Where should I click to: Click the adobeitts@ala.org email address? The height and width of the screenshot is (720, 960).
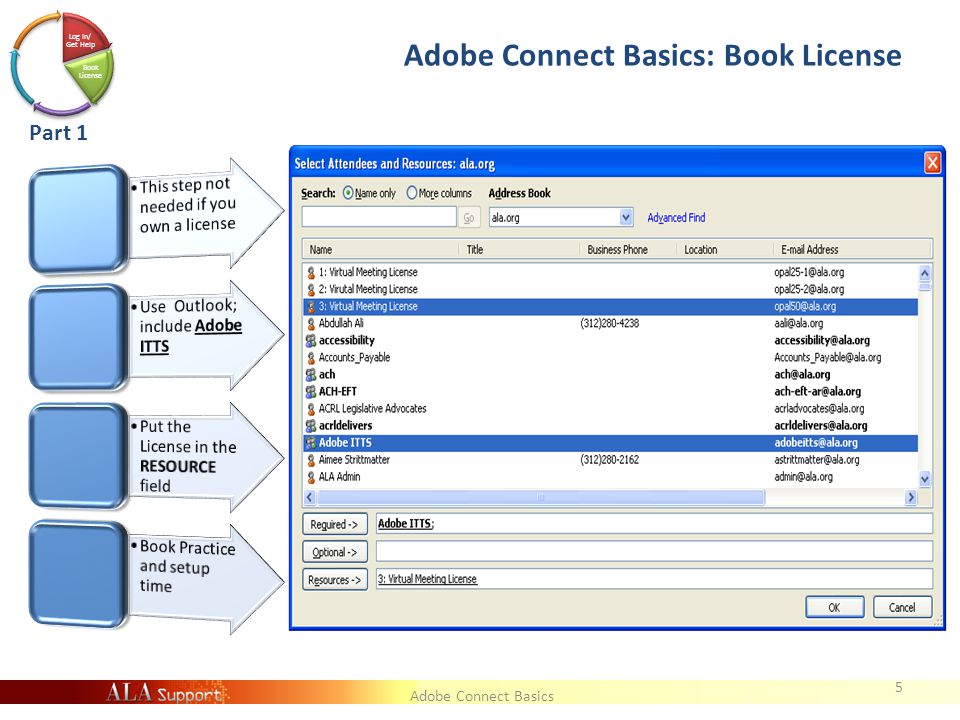tap(816, 443)
